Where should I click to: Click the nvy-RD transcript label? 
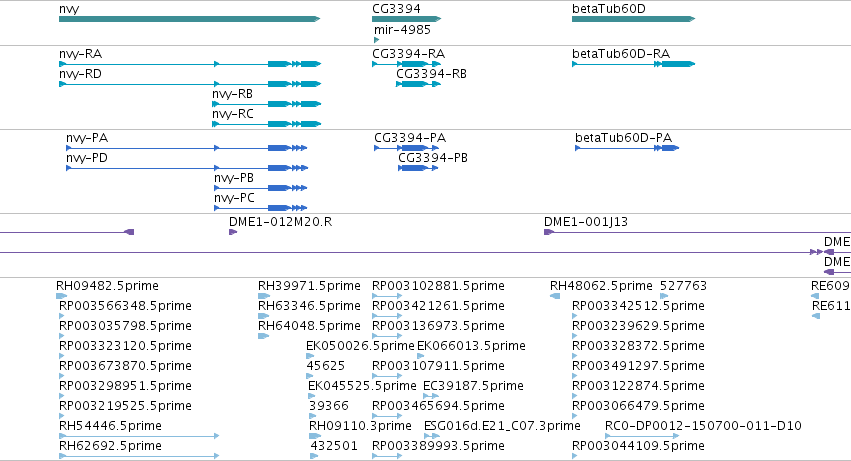coord(80,74)
